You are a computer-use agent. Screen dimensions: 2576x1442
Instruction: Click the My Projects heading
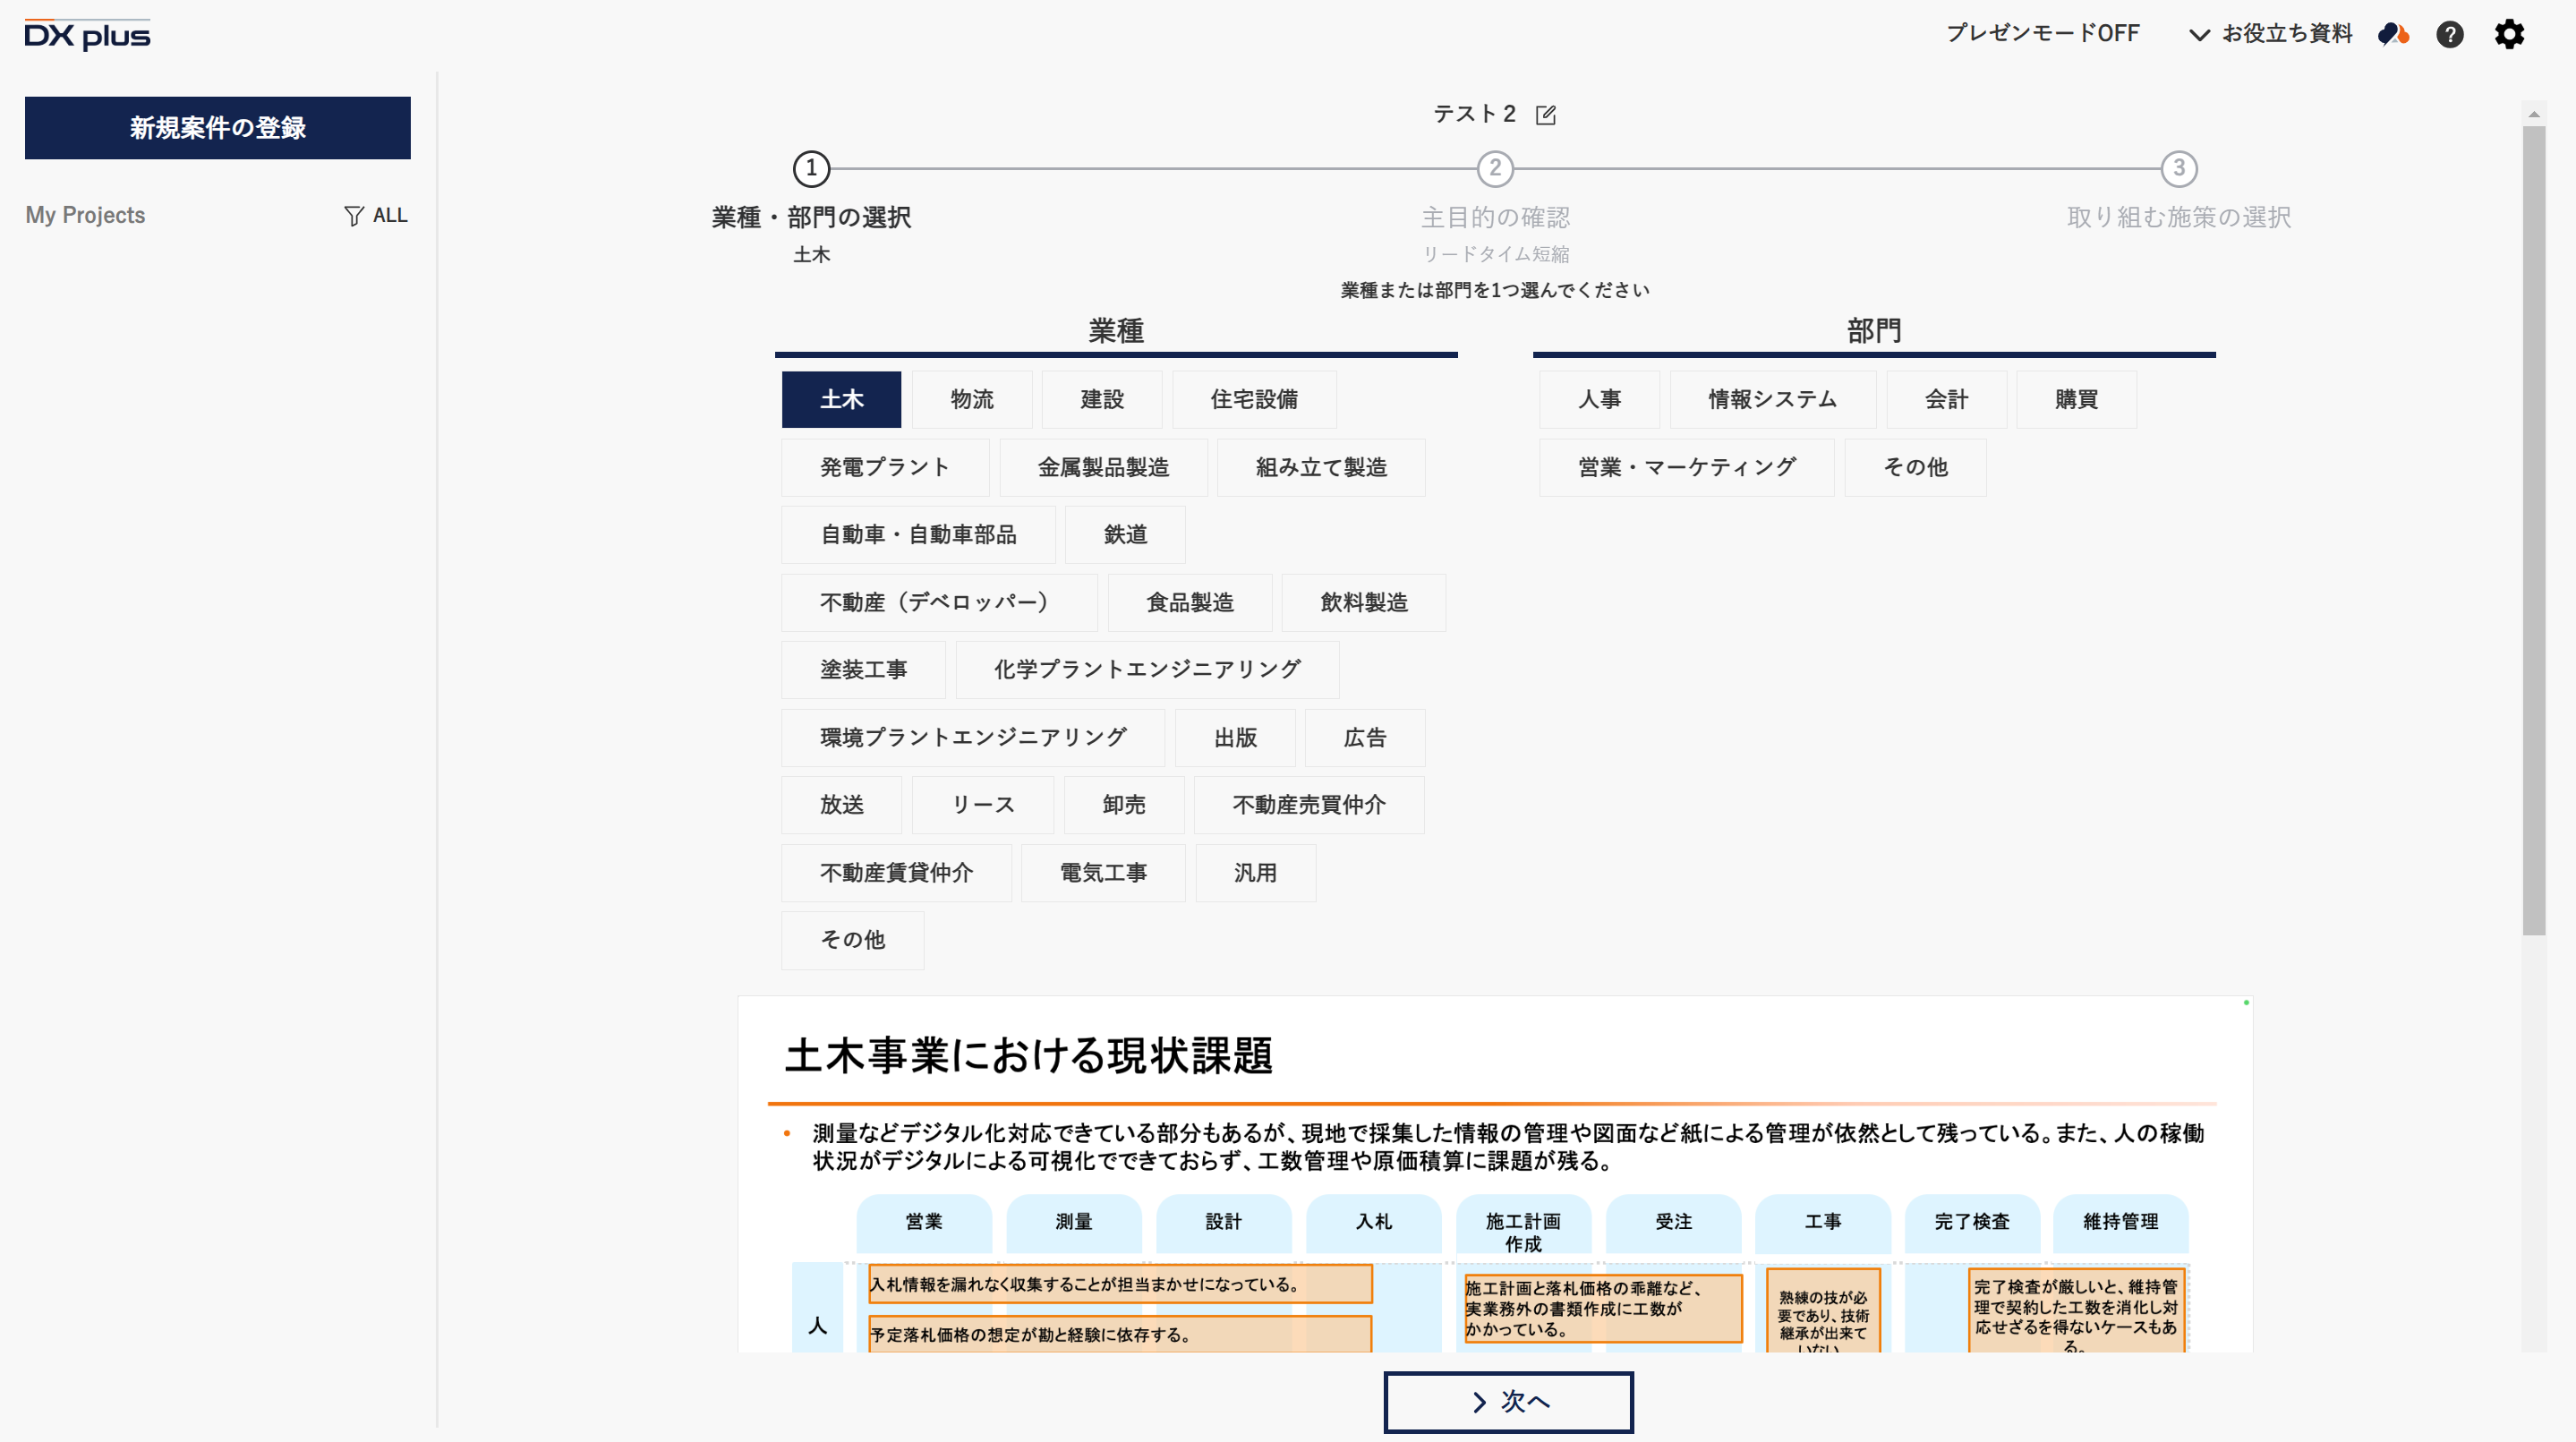pyautogui.click(x=85, y=216)
